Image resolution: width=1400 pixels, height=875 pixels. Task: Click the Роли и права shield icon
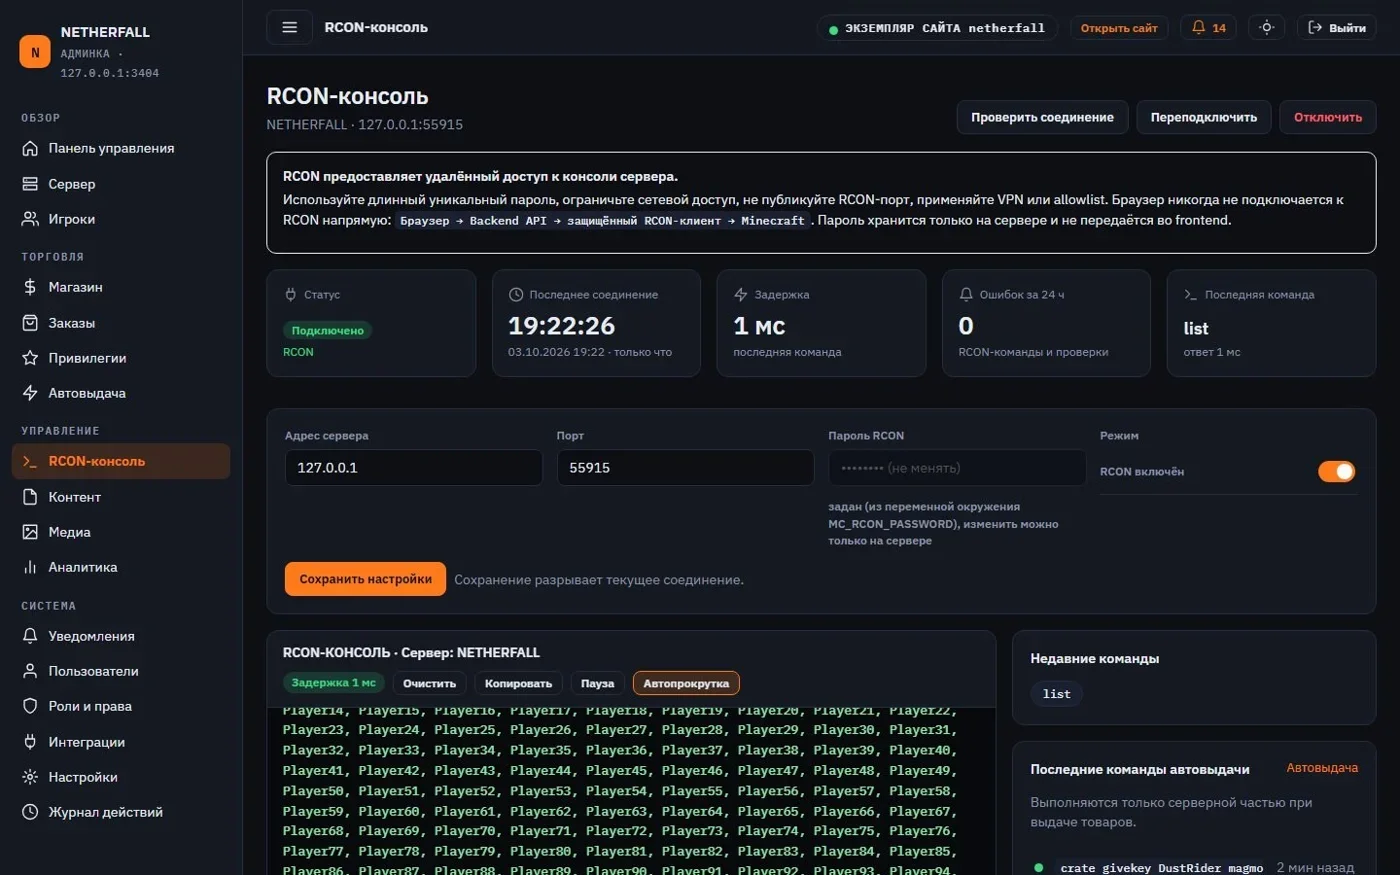[30, 706]
